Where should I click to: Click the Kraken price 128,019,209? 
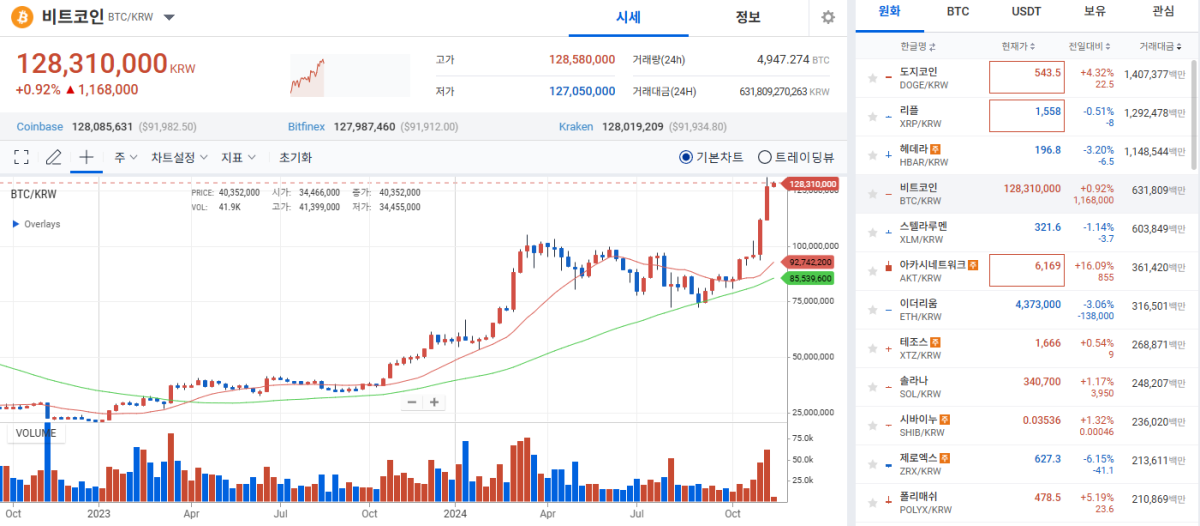pyautogui.click(x=632, y=127)
